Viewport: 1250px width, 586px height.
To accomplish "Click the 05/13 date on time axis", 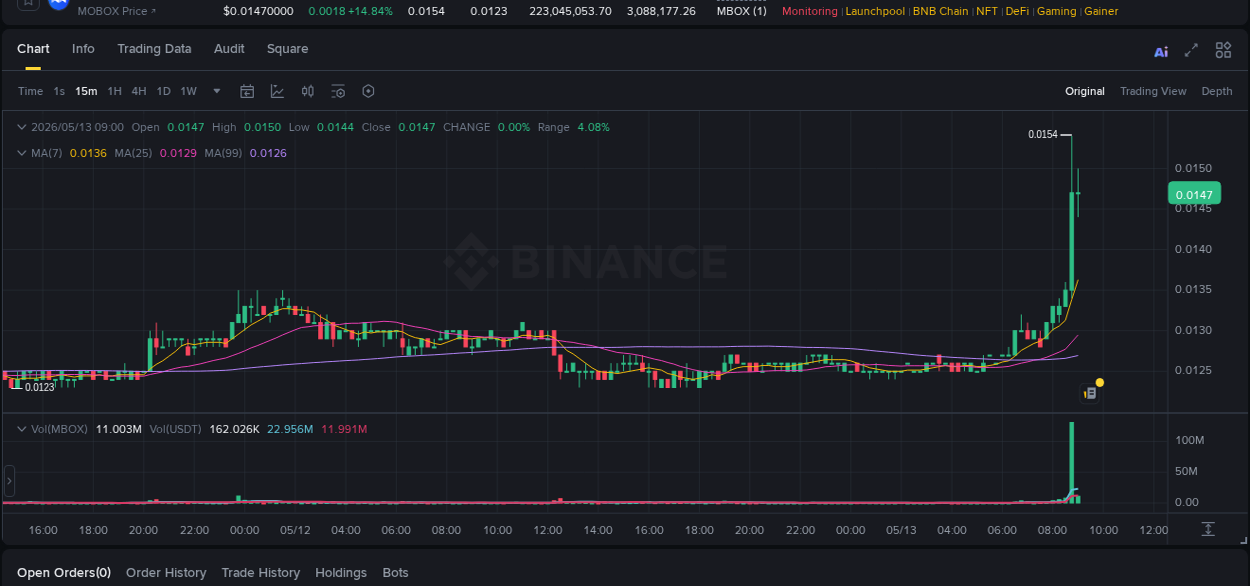I will coord(901,530).
